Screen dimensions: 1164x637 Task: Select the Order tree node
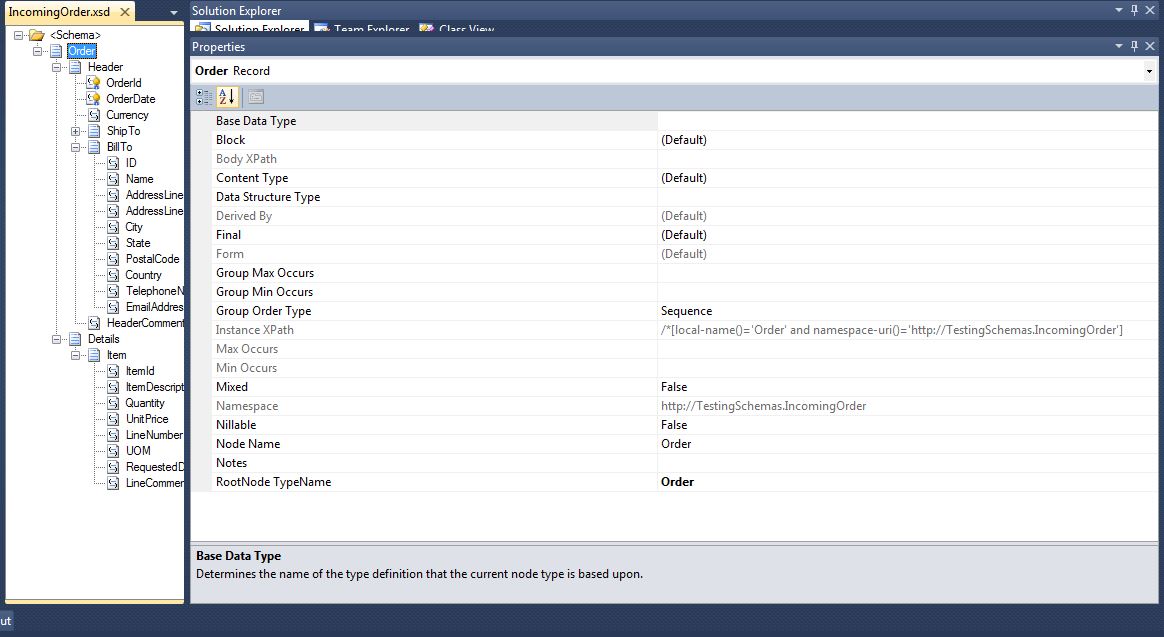(82, 51)
